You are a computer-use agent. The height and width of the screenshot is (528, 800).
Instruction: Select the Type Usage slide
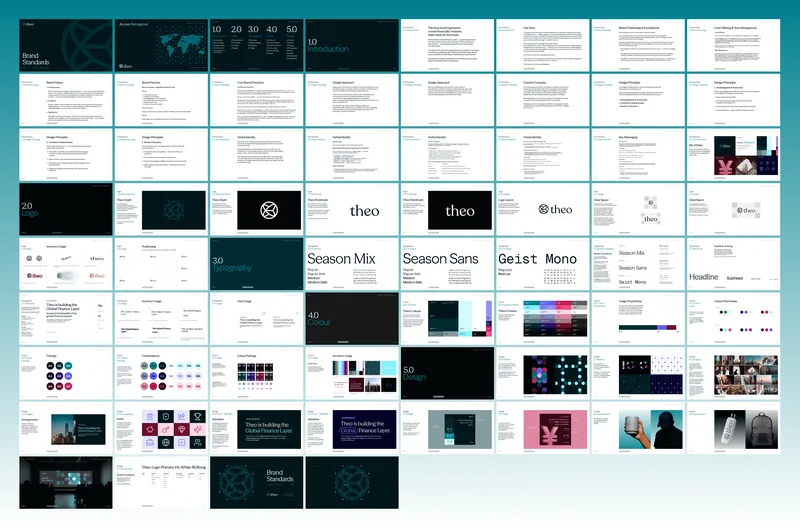tap(257, 319)
